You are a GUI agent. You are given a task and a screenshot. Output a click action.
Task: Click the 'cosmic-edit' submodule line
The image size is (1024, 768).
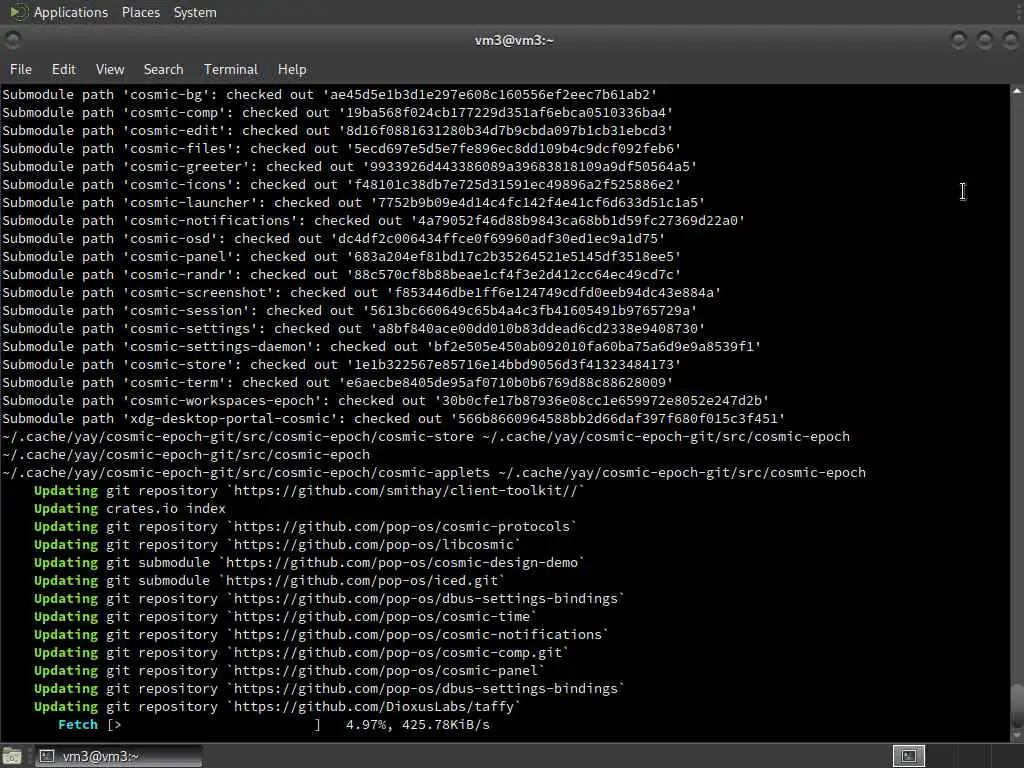tap(338, 131)
